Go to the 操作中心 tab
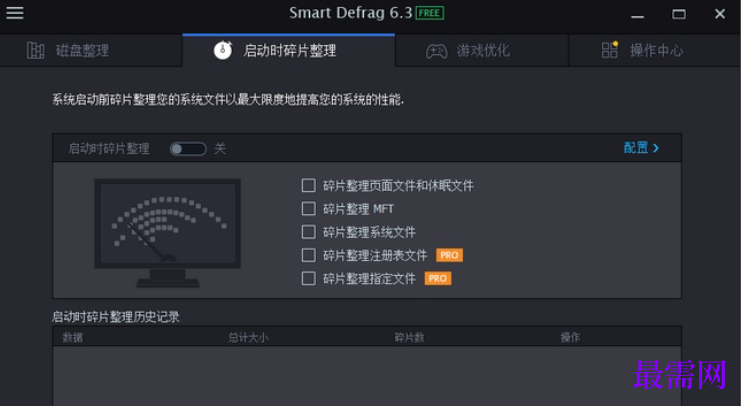 655,50
